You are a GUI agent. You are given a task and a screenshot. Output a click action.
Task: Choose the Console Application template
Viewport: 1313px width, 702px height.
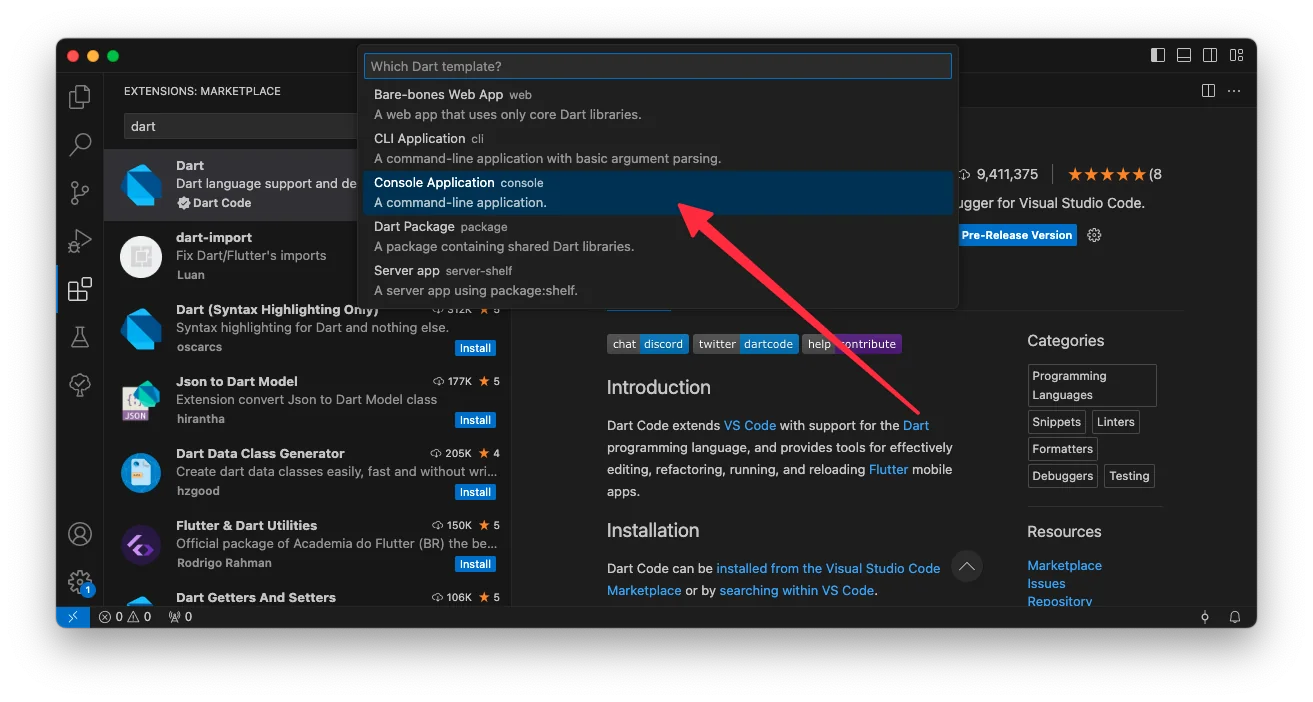[658, 192]
